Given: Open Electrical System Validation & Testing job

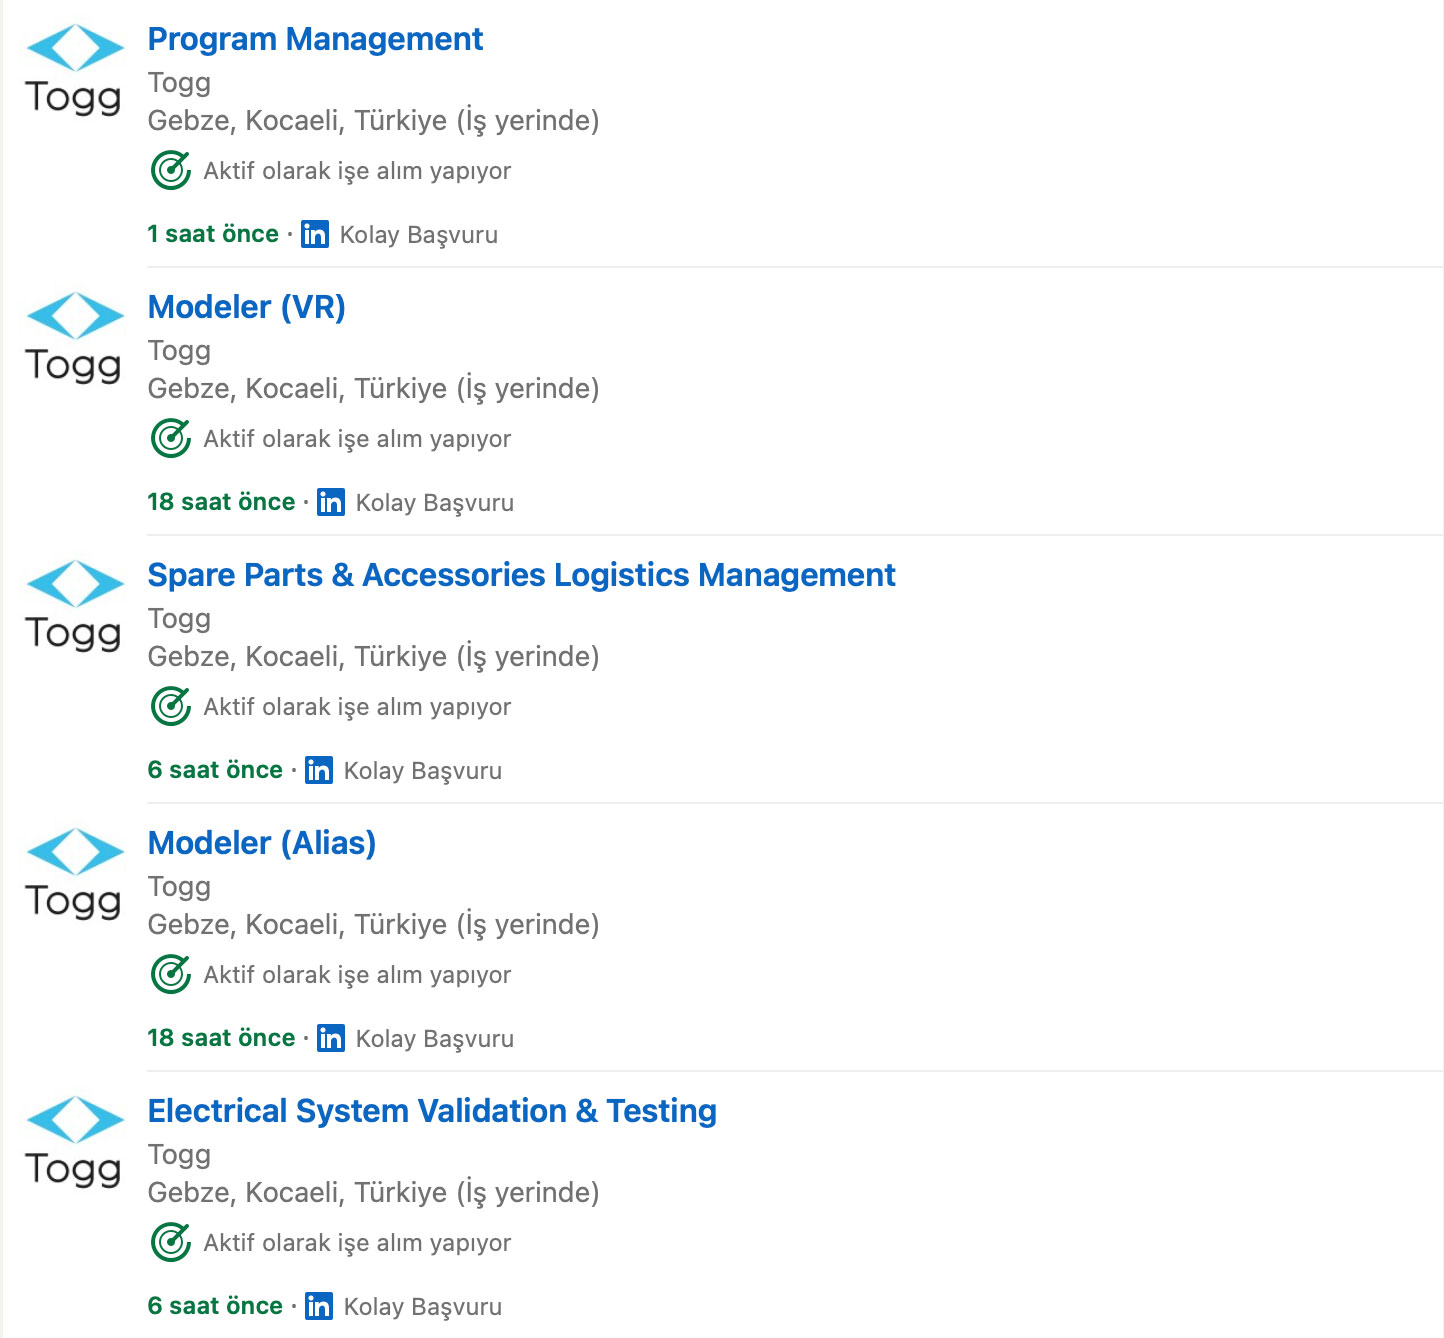Looking at the screenshot, I should [x=432, y=1111].
